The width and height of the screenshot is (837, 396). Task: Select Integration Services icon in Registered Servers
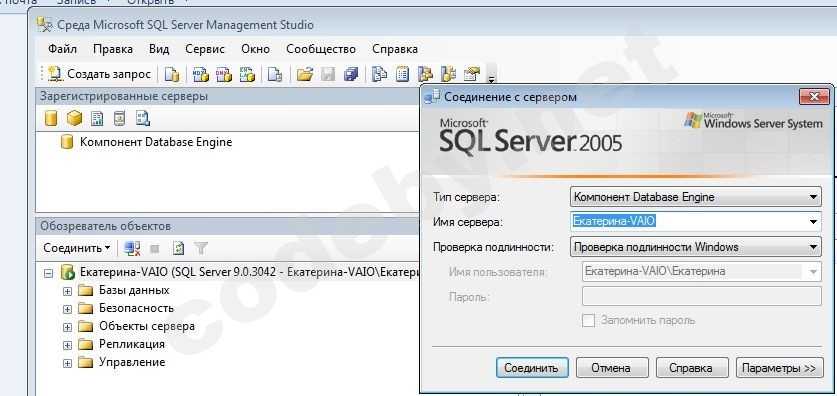point(143,118)
